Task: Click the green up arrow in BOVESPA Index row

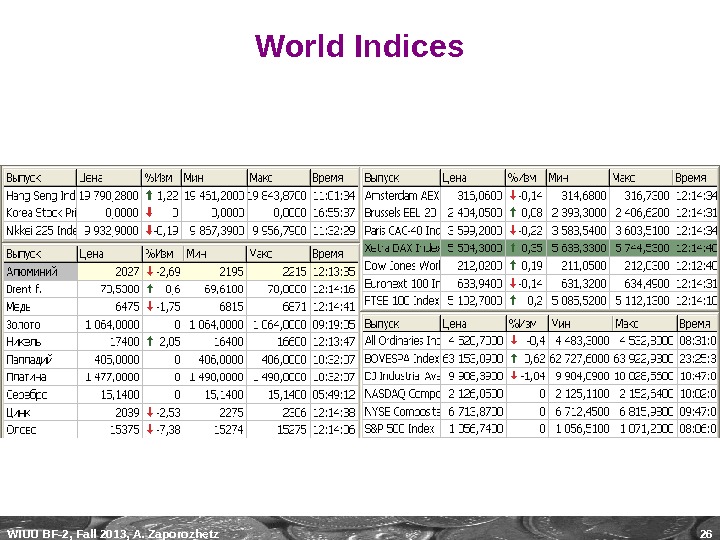Action: pyautogui.click(x=514, y=358)
